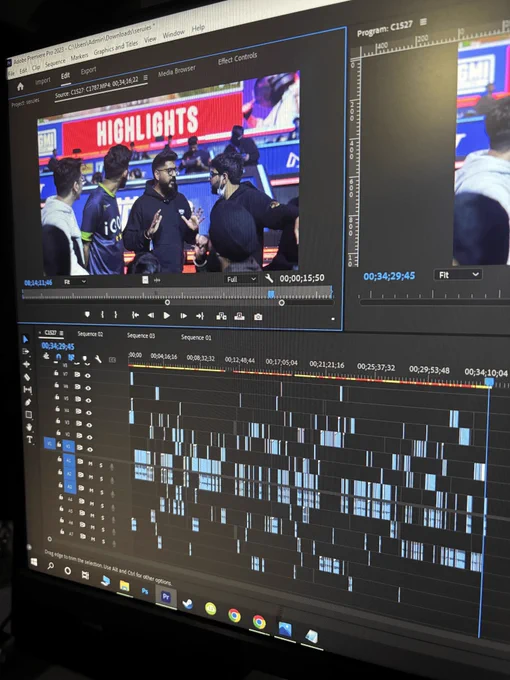
Task: Hide the V7 track with its eye
Action: (x=88, y=376)
